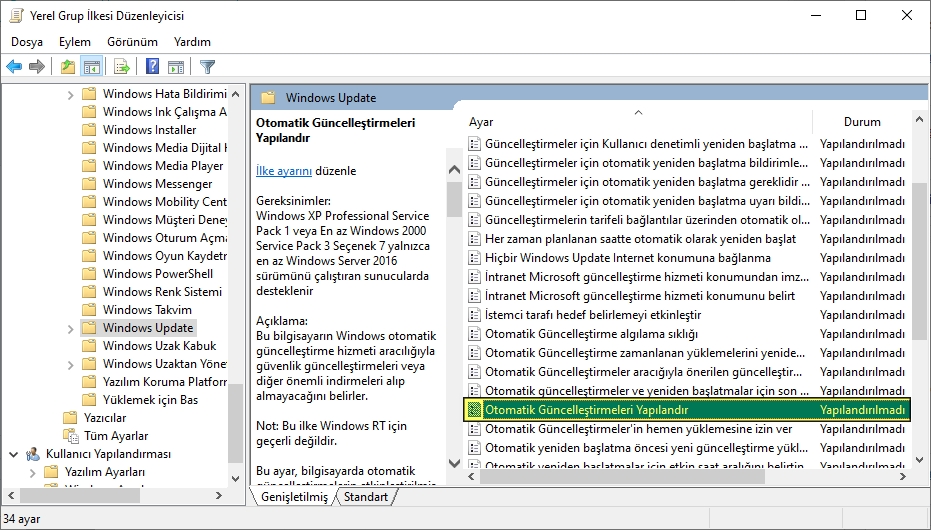Click the Tüm Ayarlar icon in tree
931x530 pixels.
click(71, 436)
